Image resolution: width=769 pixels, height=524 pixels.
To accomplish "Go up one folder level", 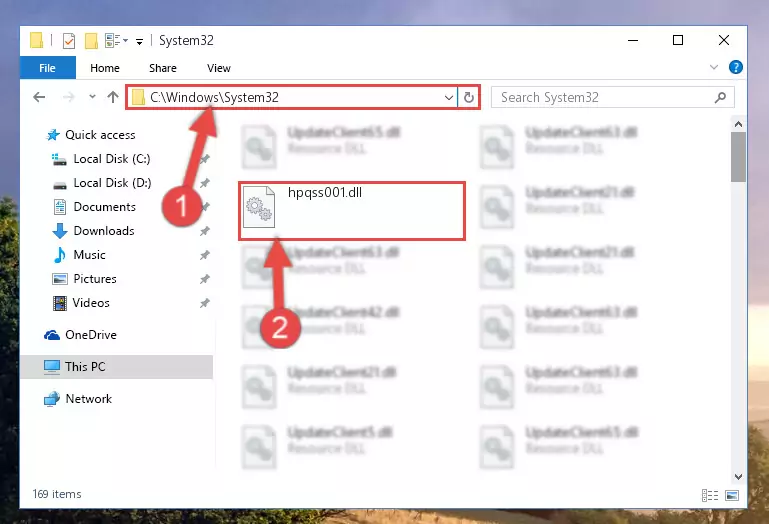I will (113, 97).
